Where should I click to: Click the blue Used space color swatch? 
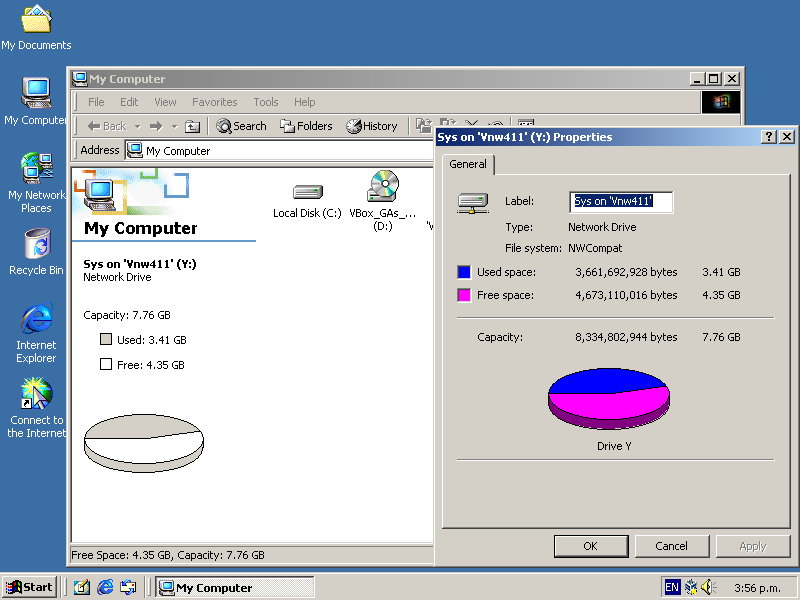[x=464, y=272]
